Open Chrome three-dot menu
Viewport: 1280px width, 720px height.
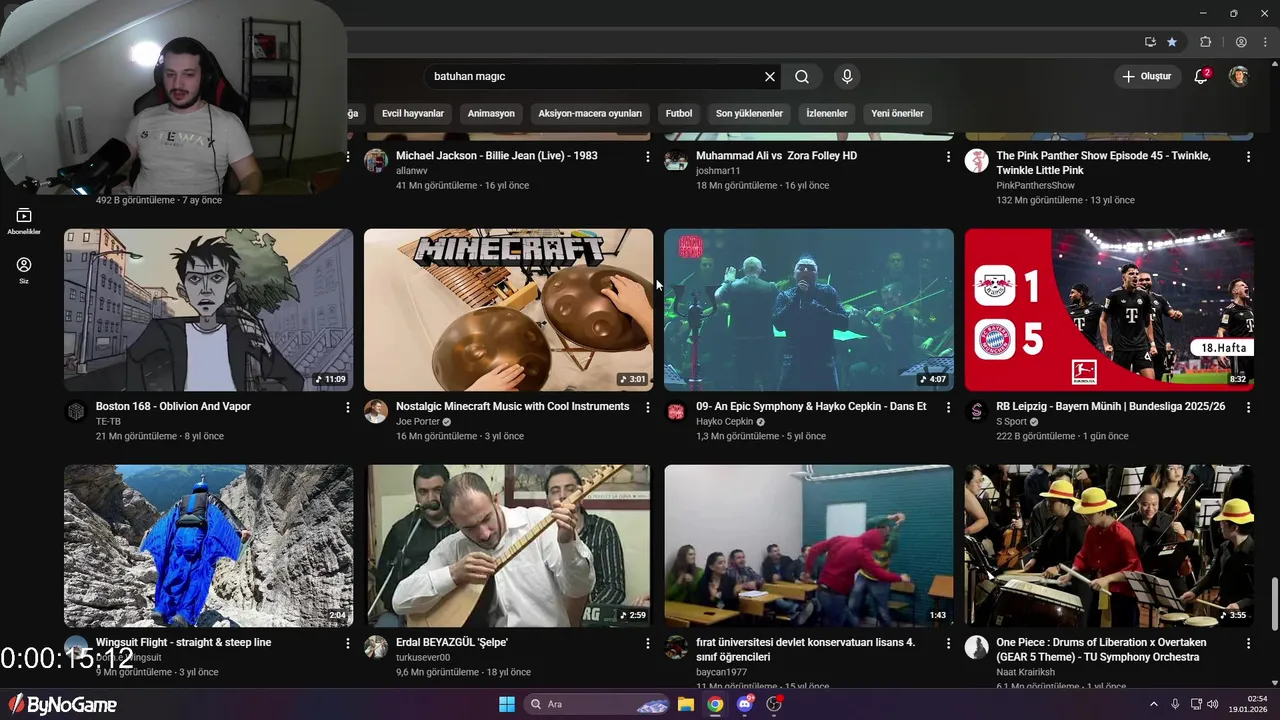click(1265, 42)
